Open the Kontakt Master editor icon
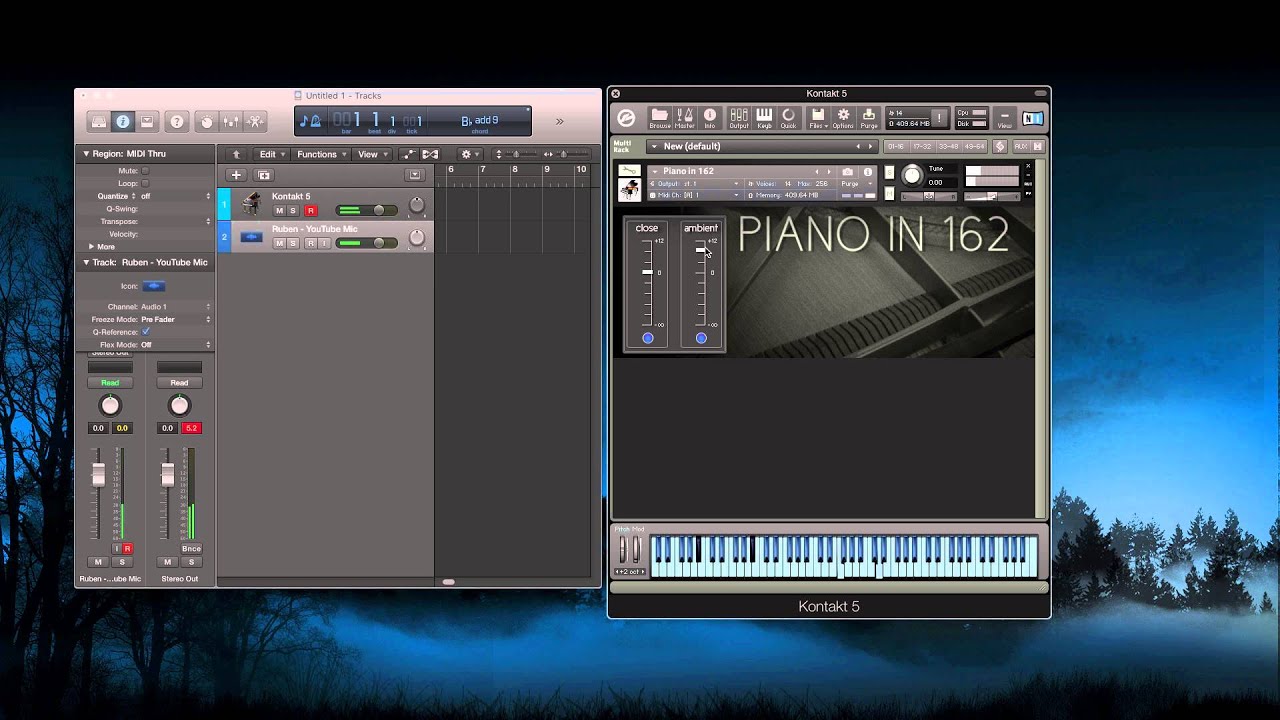The width and height of the screenshot is (1280, 720). tap(685, 118)
